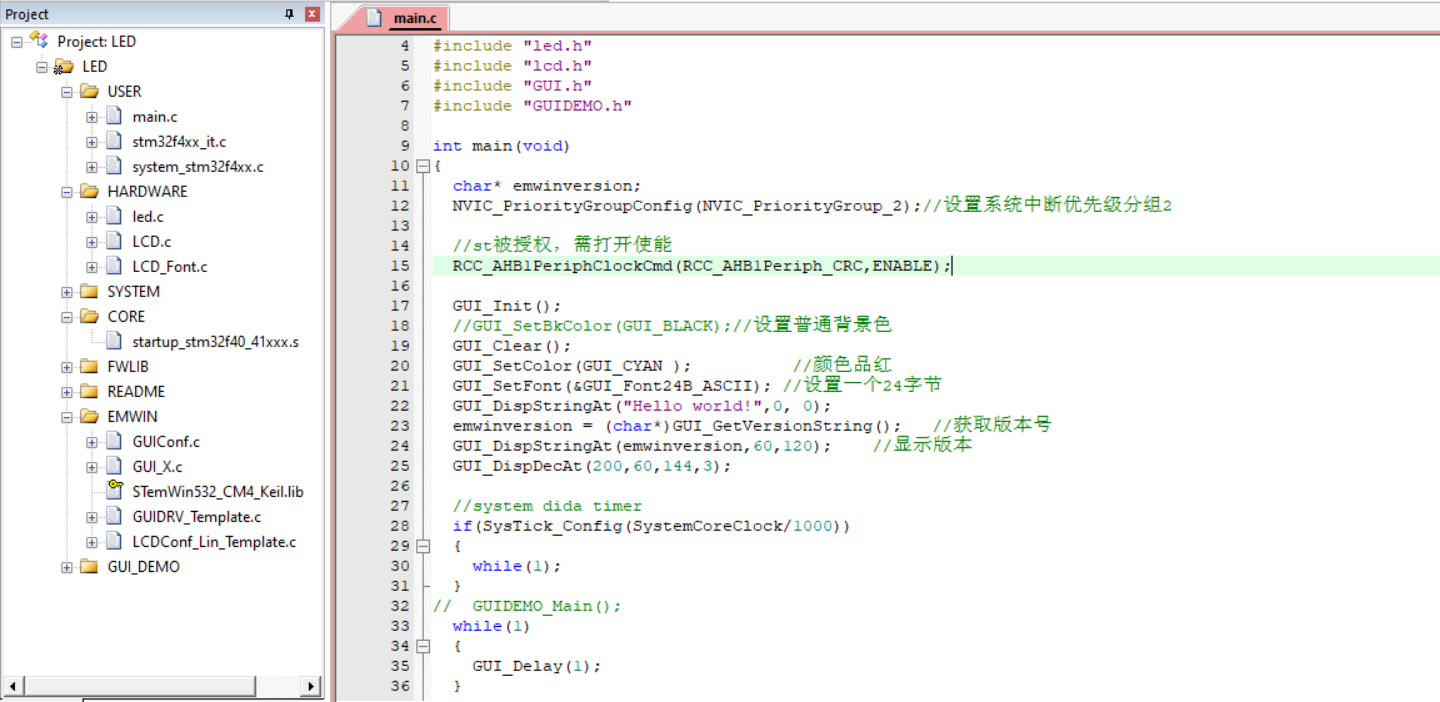Select GUIDRV_Template.c in the tree
The width and height of the screenshot is (1440, 702).
pyautogui.click(x=197, y=517)
